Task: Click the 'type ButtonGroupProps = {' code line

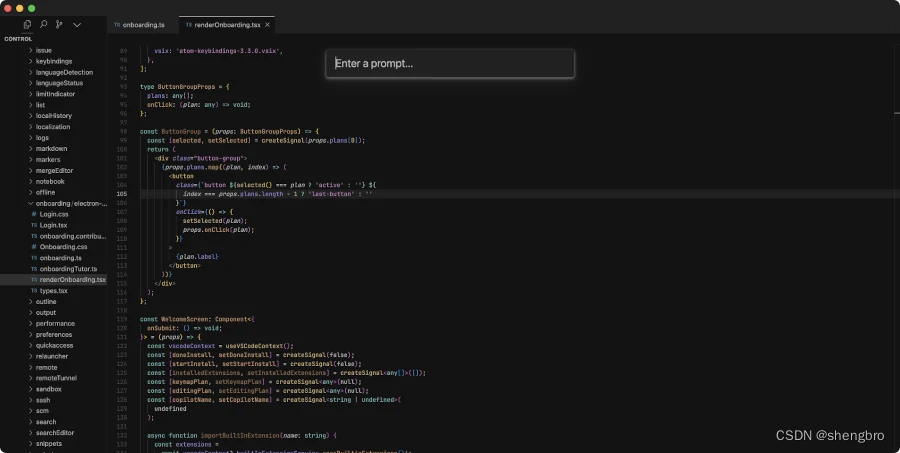Action: (184, 87)
